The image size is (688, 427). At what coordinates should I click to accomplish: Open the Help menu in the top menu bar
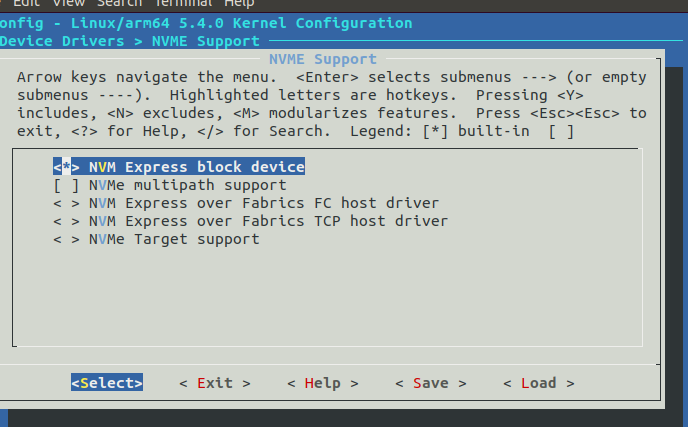click(239, 4)
